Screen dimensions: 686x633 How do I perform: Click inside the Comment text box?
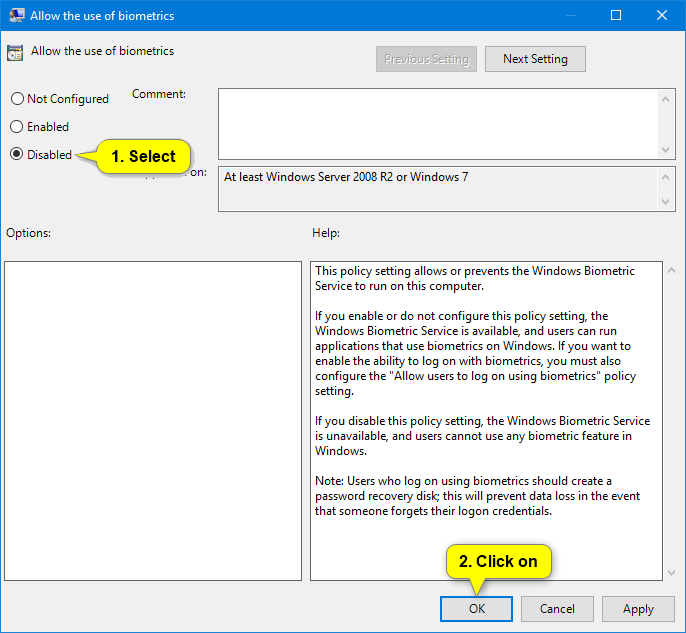click(x=438, y=122)
